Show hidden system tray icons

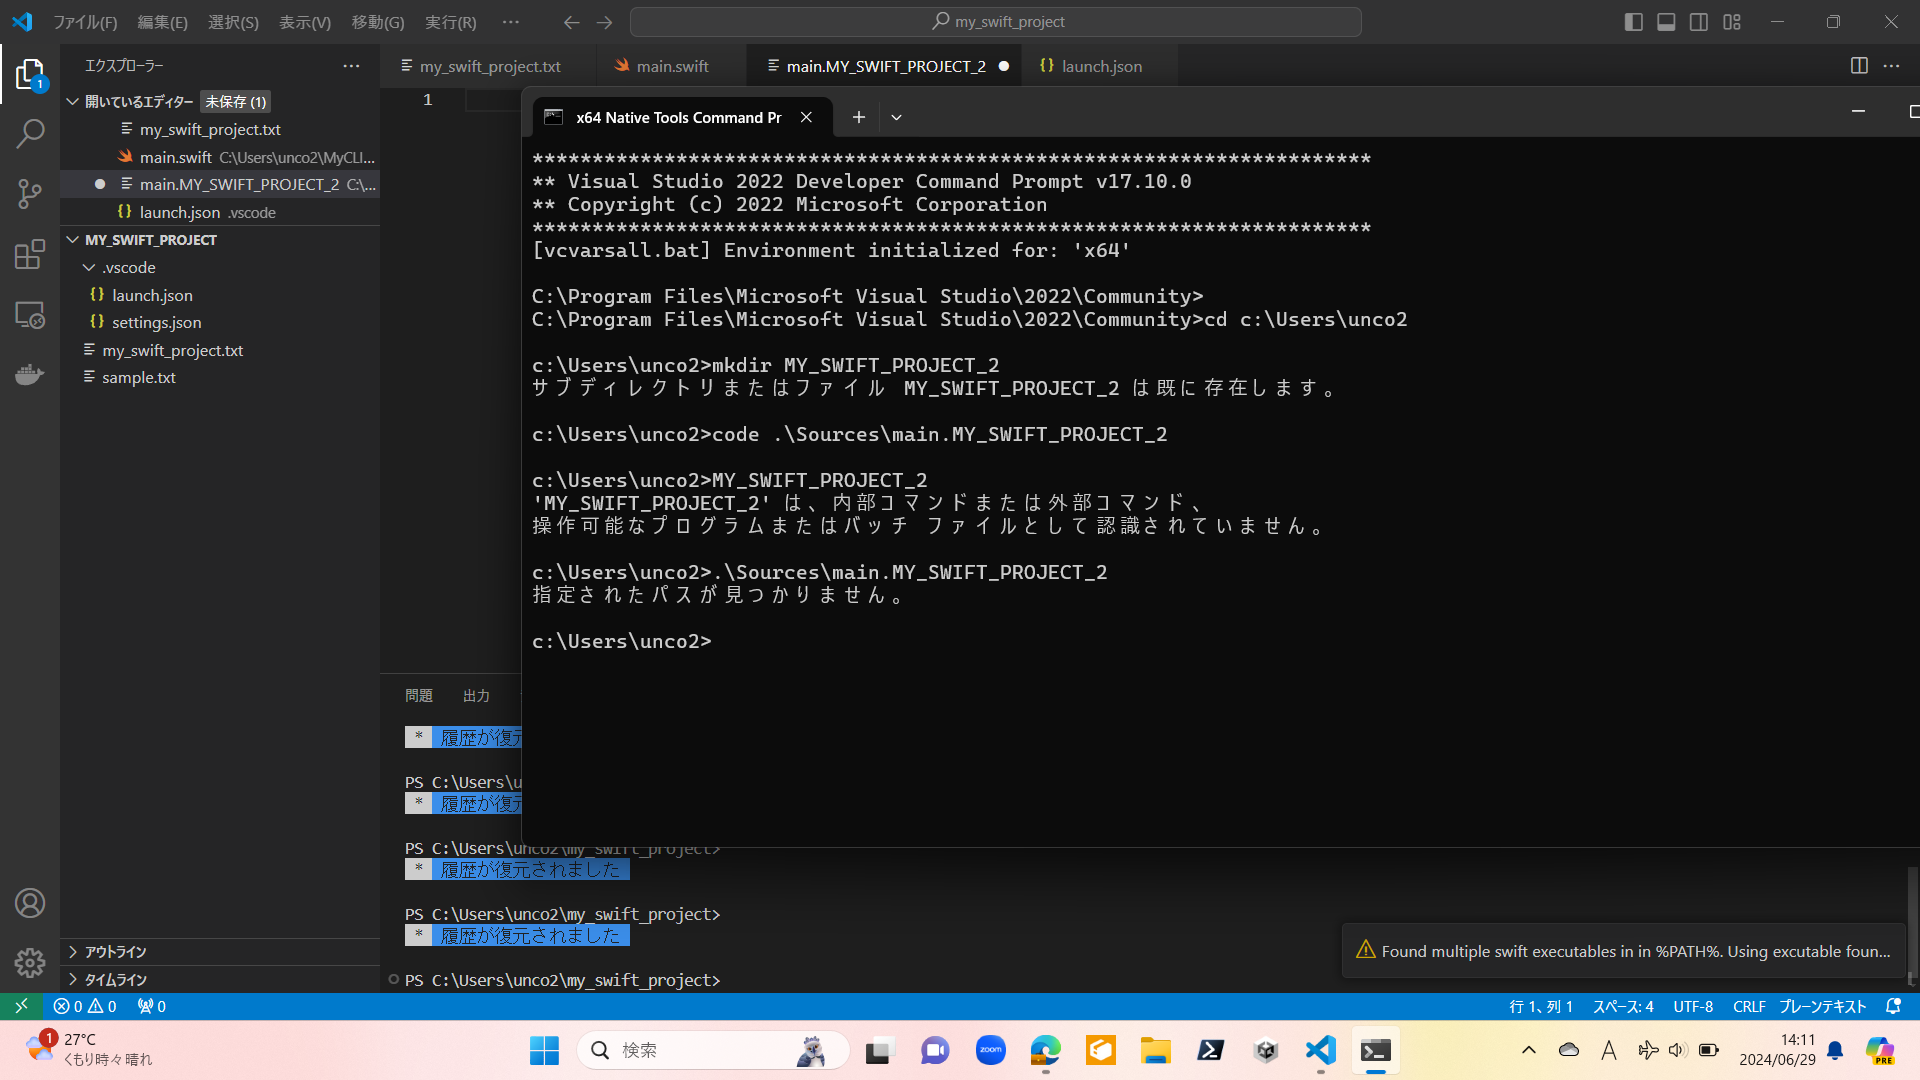(1528, 1050)
